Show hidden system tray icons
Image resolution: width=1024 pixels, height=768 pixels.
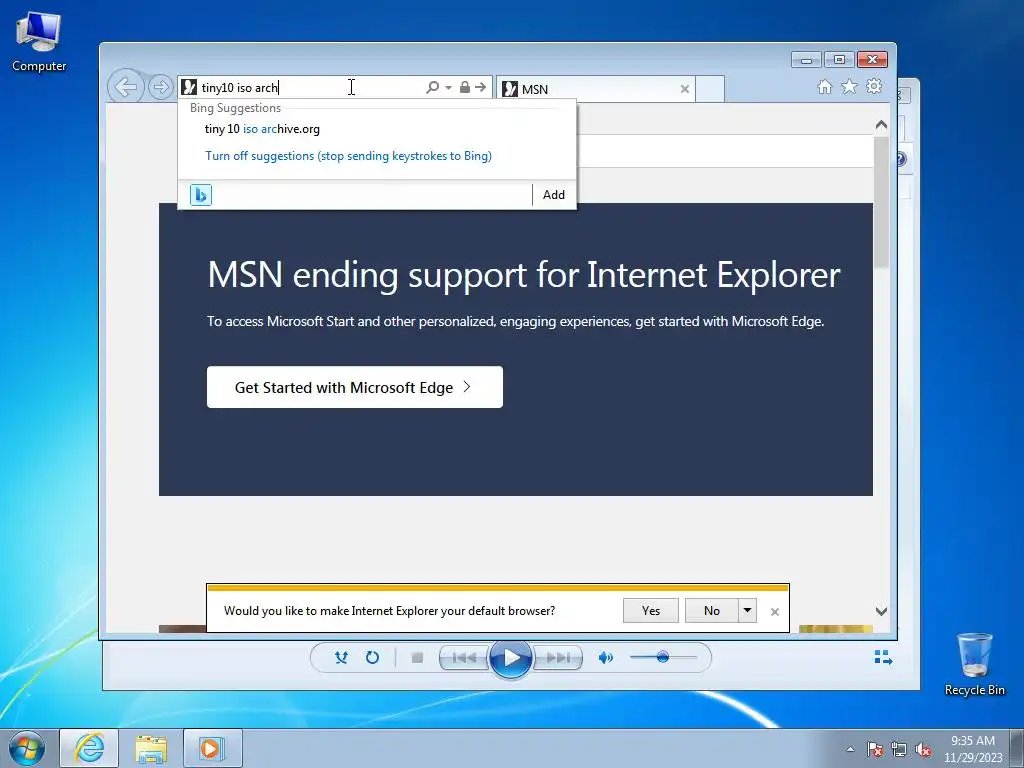(x=850, y=749)
